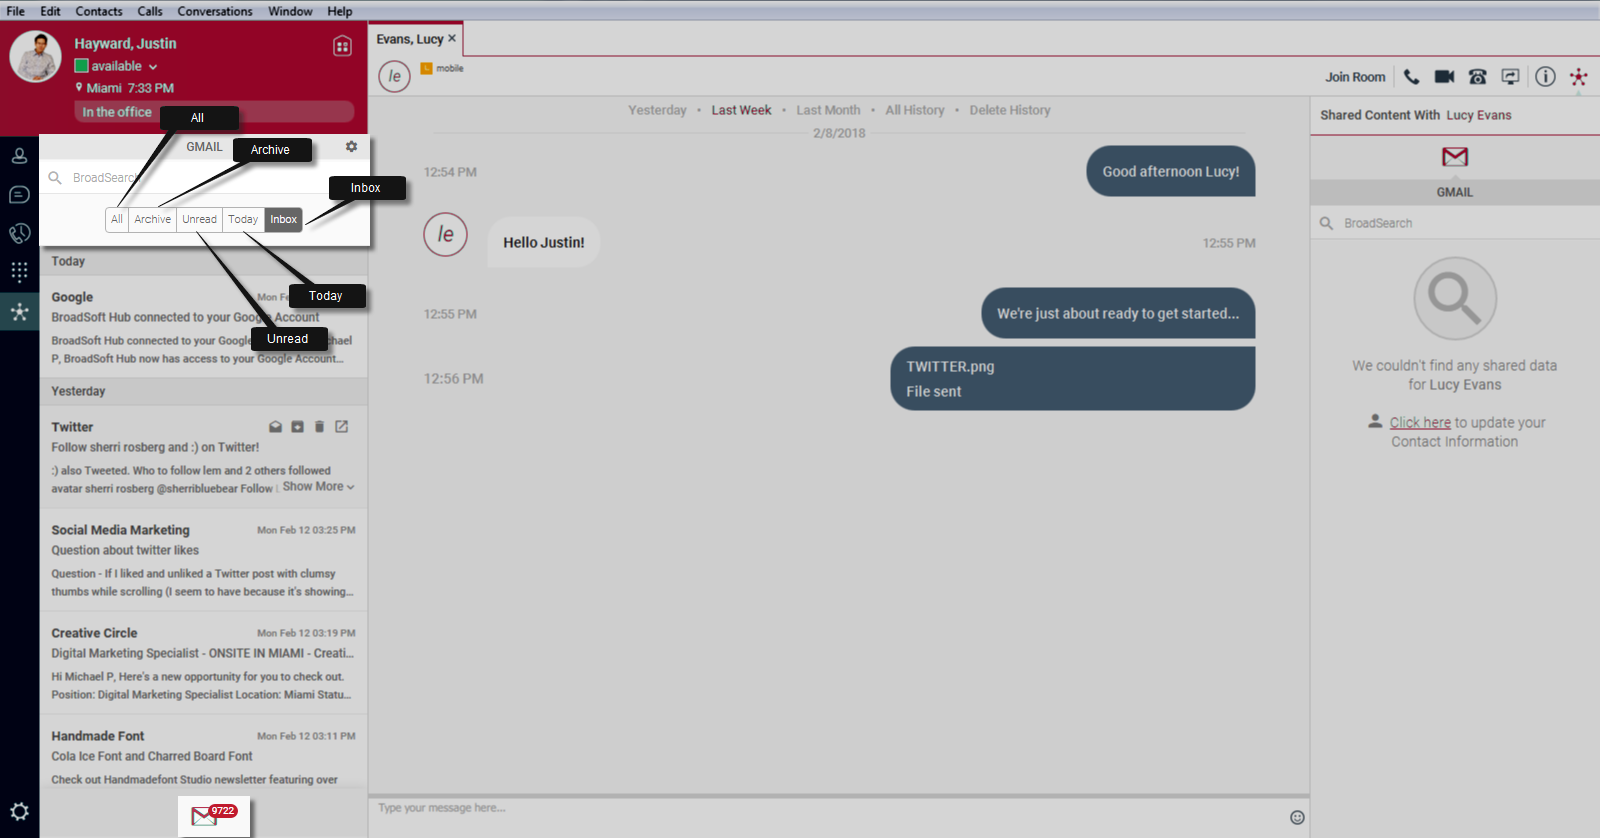Open the Chat sidebar icon
The width and height of the screenshot is (1600, 838).
[19, 195]
